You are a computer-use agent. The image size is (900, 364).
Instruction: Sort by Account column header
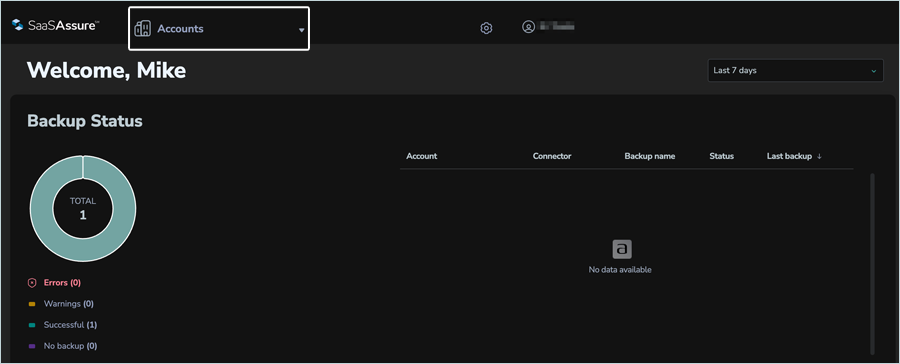[421, 156]
